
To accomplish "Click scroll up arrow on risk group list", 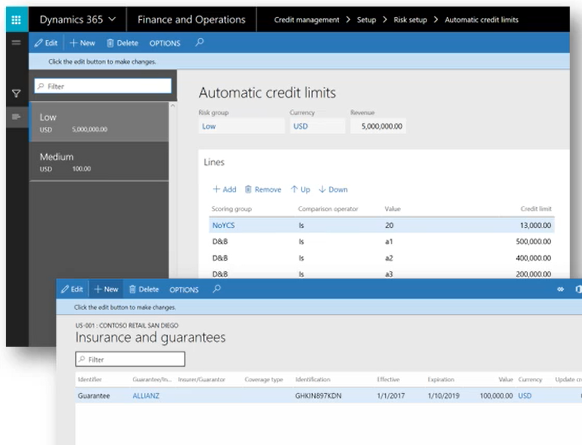I will [173, 106].
